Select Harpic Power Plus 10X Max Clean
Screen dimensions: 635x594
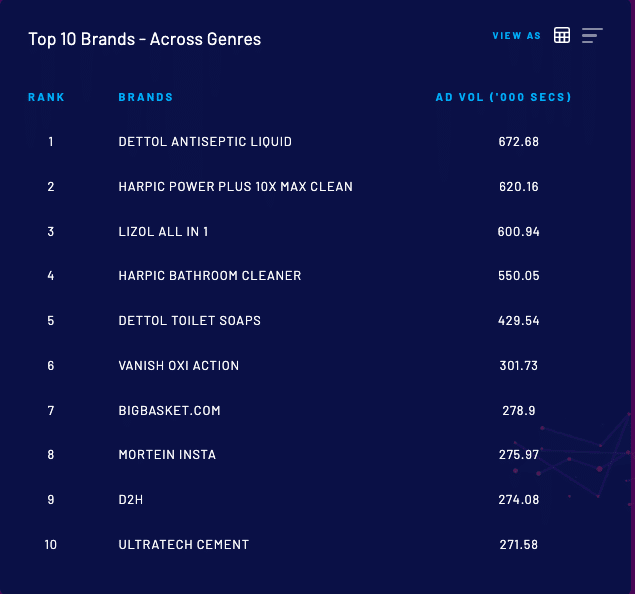(x=235, y=187)
